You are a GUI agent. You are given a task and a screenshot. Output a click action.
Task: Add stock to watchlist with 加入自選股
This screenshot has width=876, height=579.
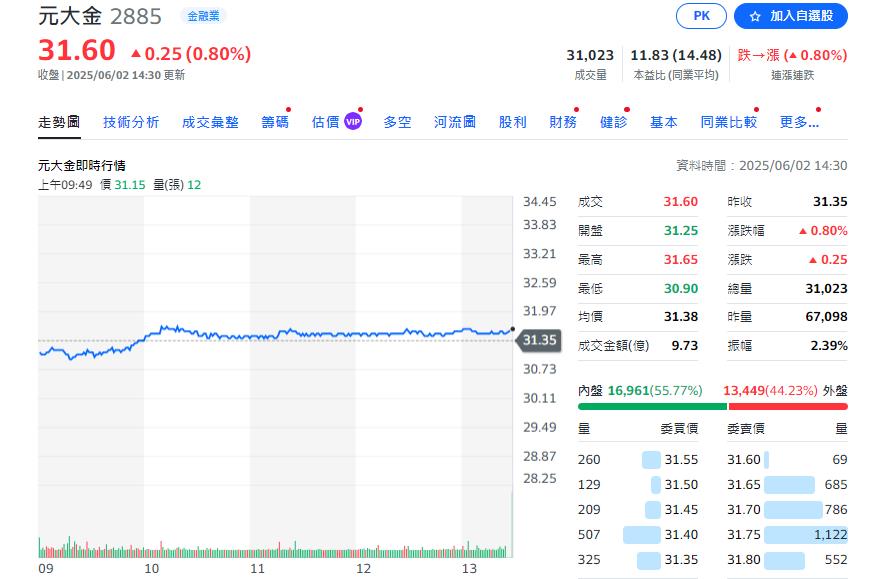tap(790, 16)
